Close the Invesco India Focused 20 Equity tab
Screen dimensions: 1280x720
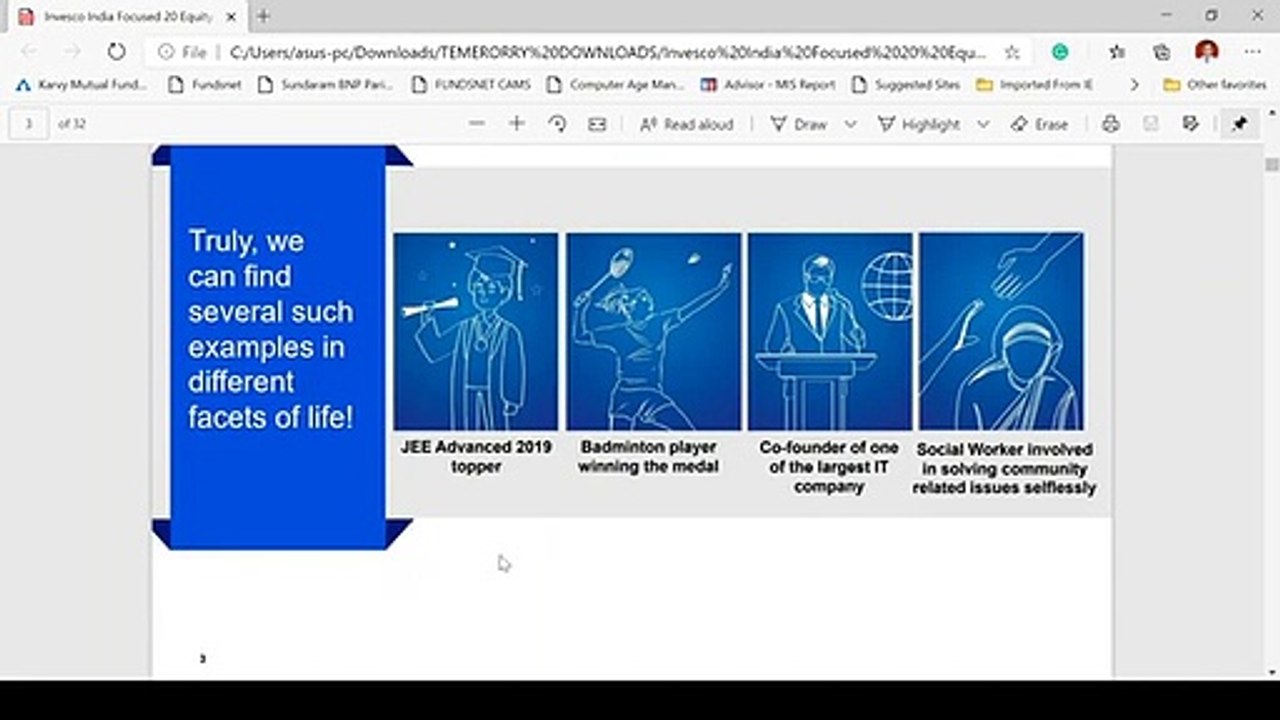coord(232,16)
